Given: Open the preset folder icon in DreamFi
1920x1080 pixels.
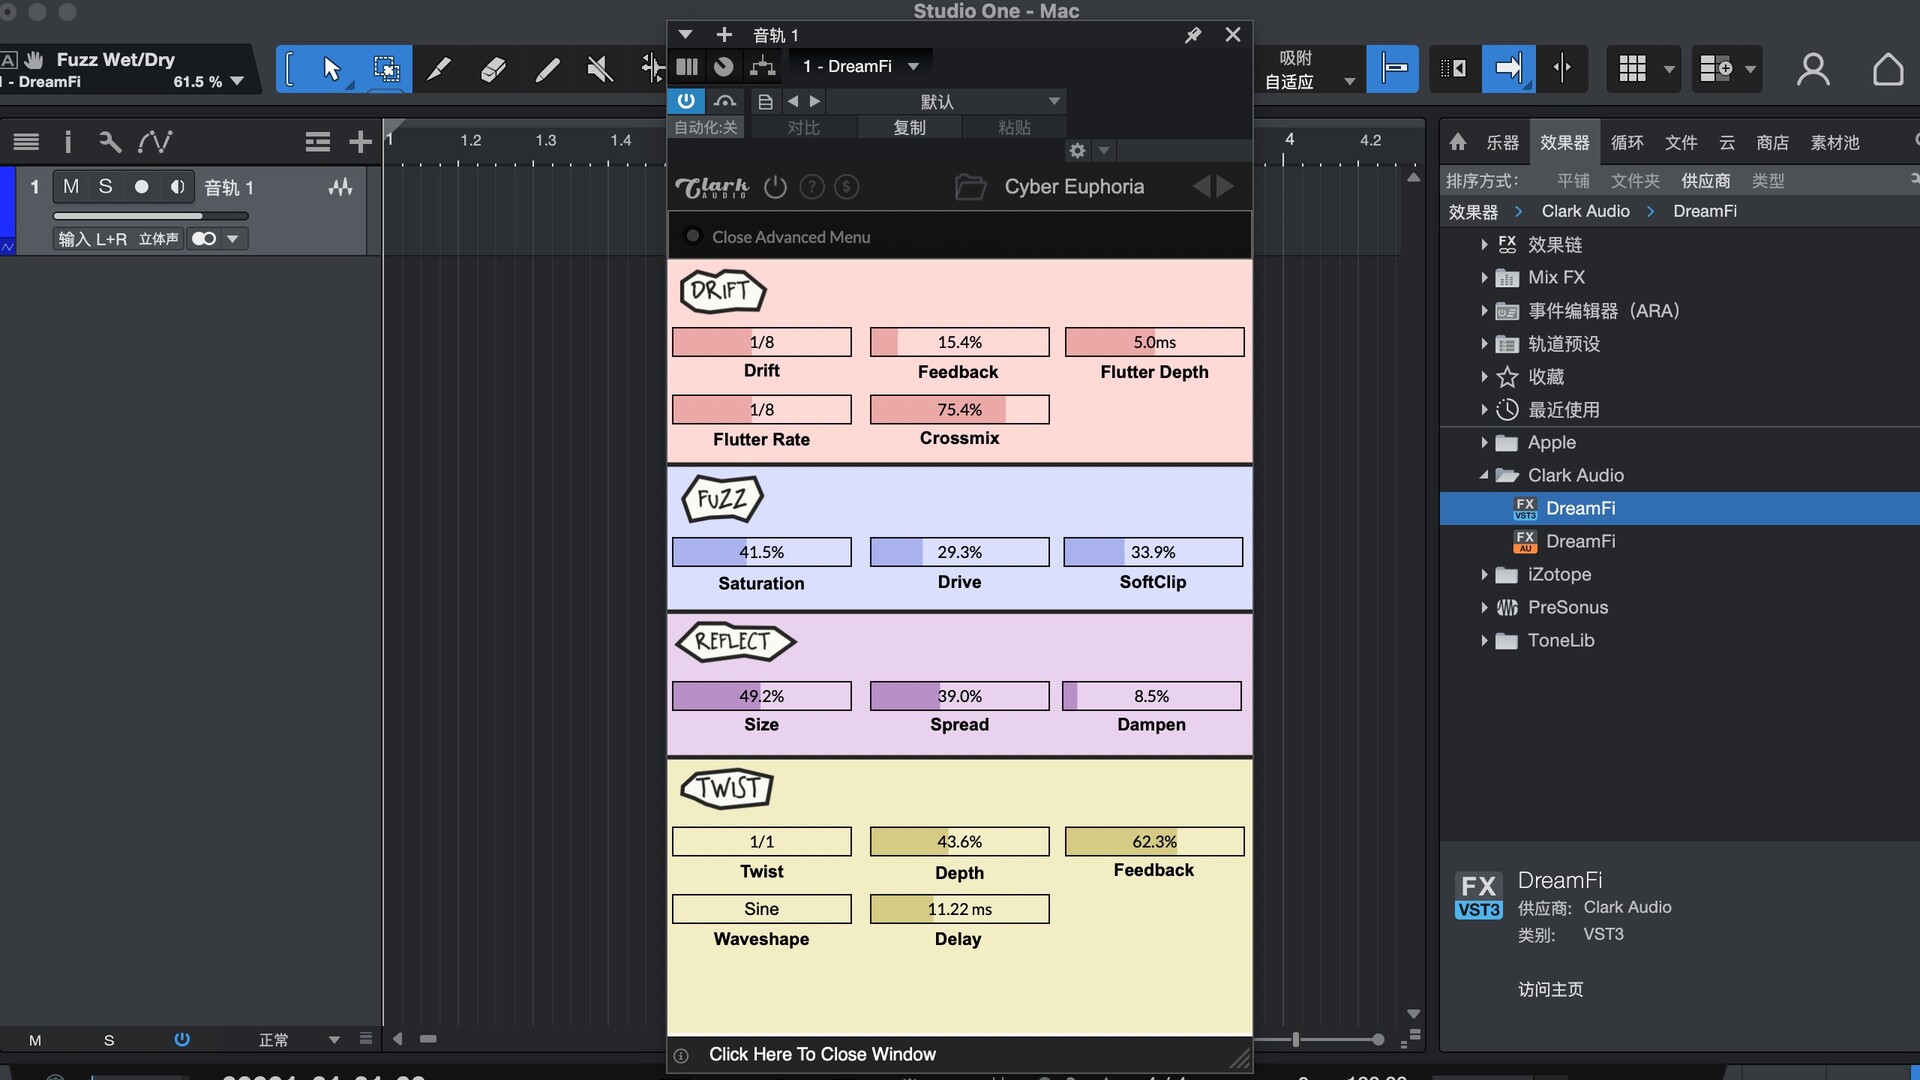Looking at the screenshot, I should pyautogui.click(x=970, y=187).
